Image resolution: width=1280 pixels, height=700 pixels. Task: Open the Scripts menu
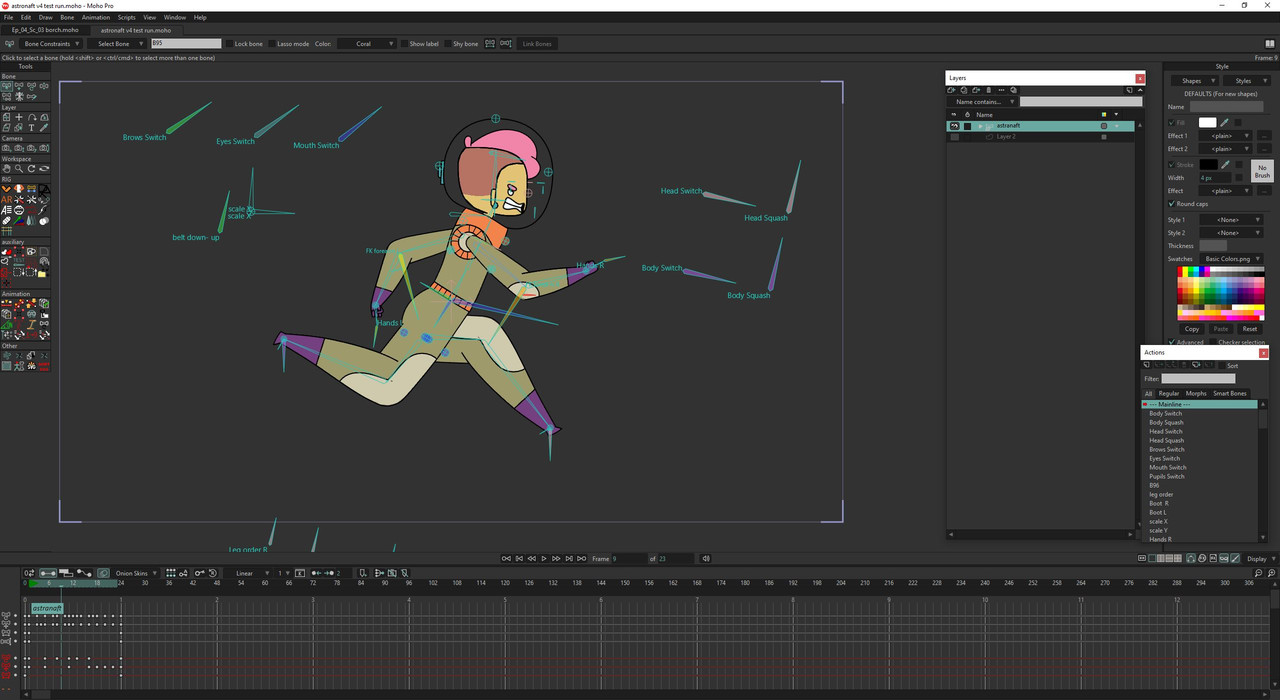tap(127, 17)
